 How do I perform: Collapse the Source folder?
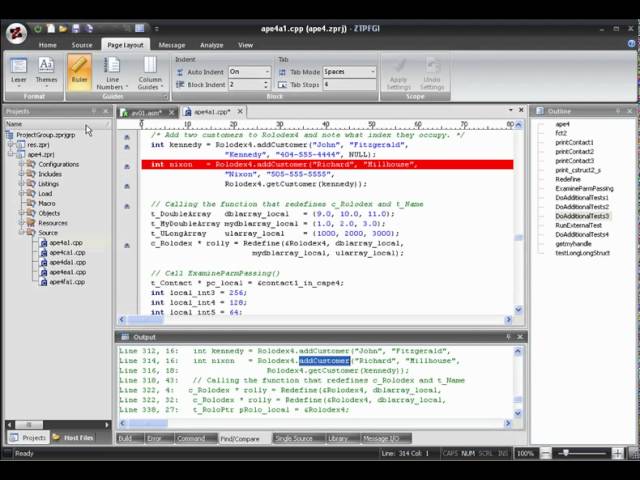21,233
